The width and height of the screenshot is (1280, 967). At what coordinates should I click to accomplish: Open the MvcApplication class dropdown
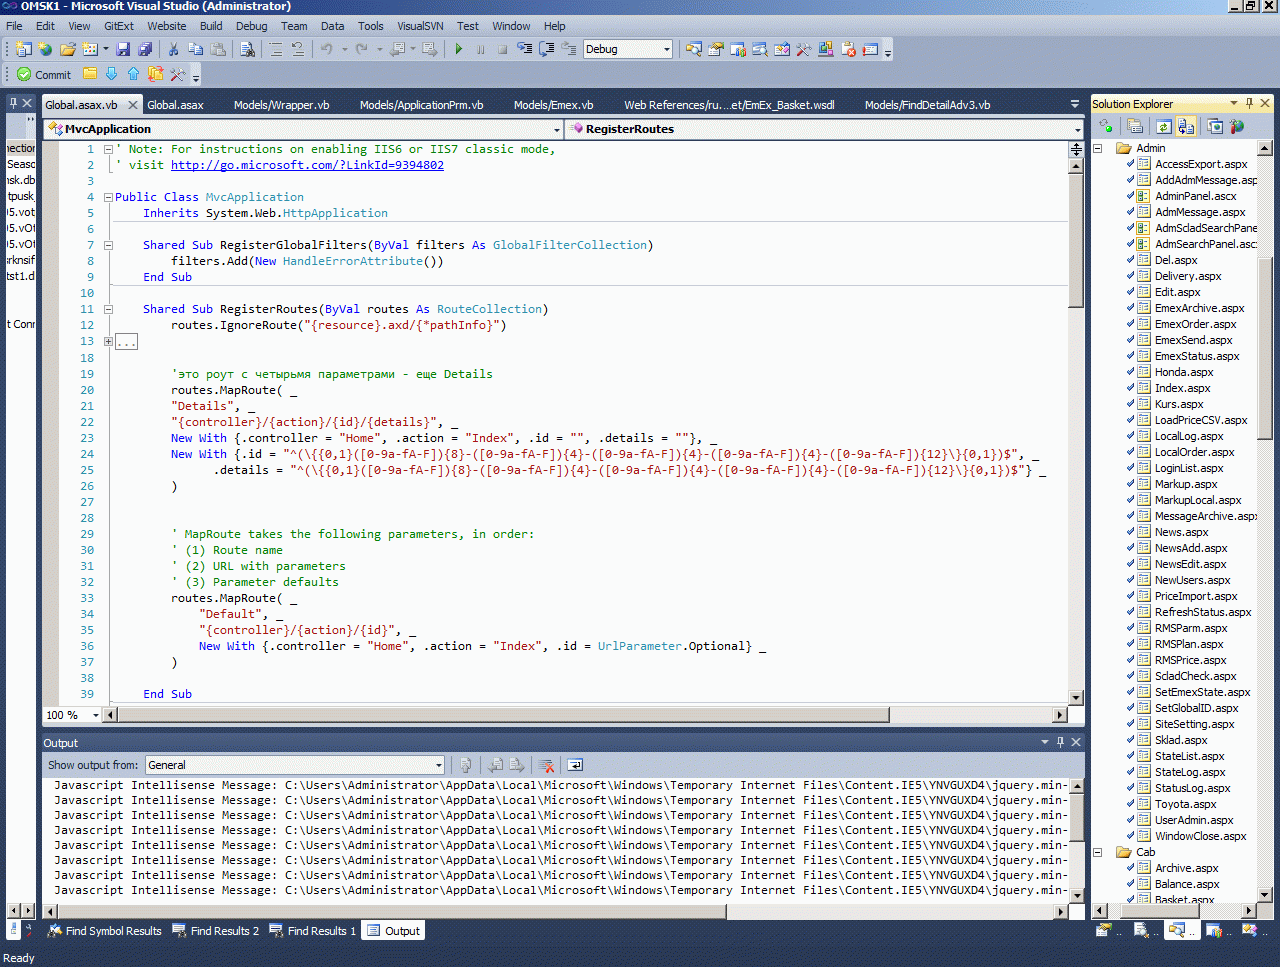557,129
